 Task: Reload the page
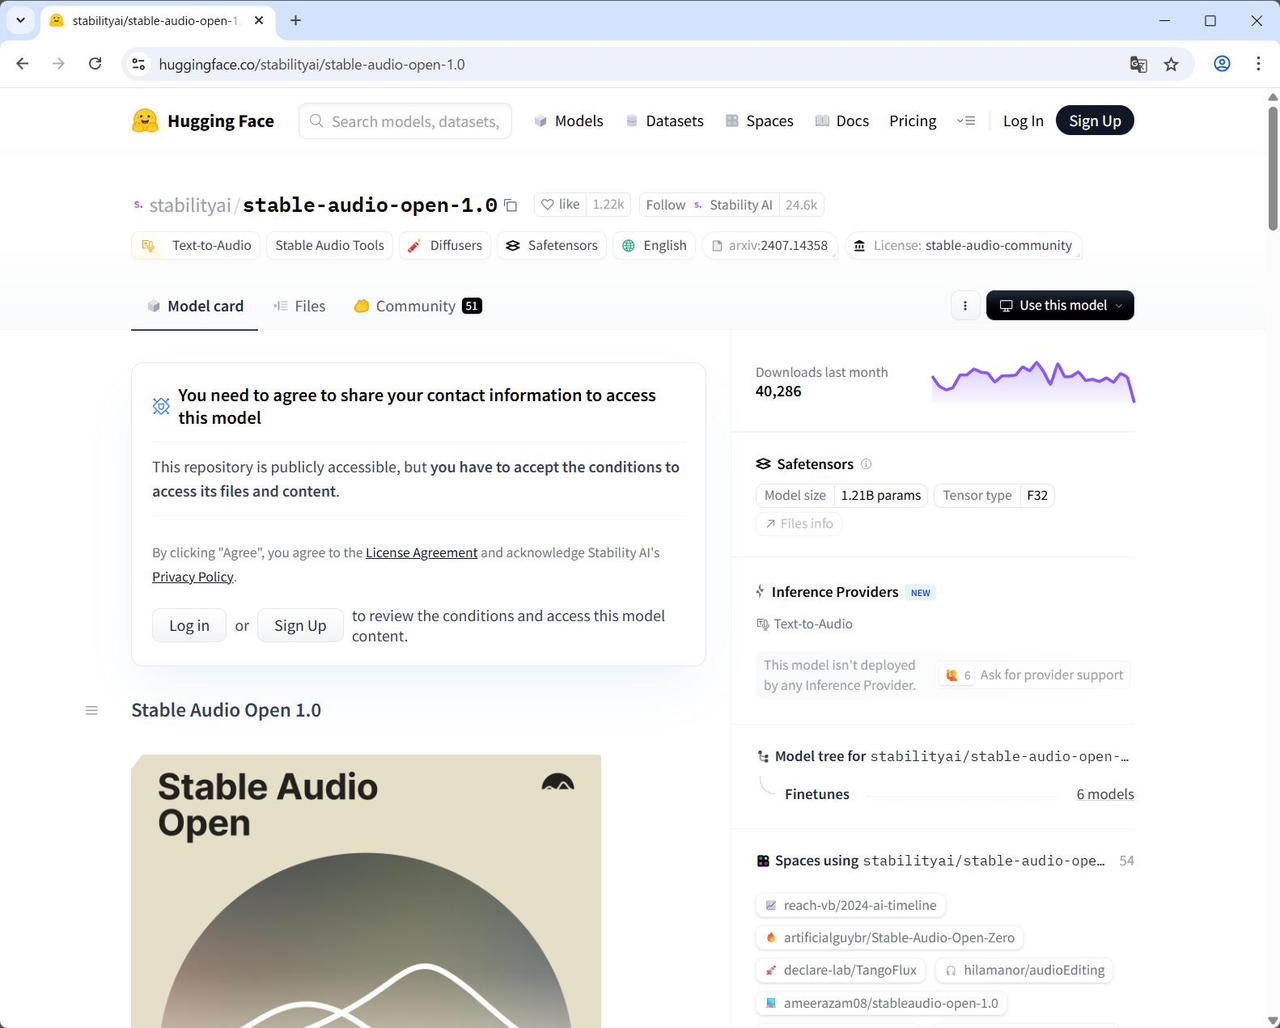95,64
